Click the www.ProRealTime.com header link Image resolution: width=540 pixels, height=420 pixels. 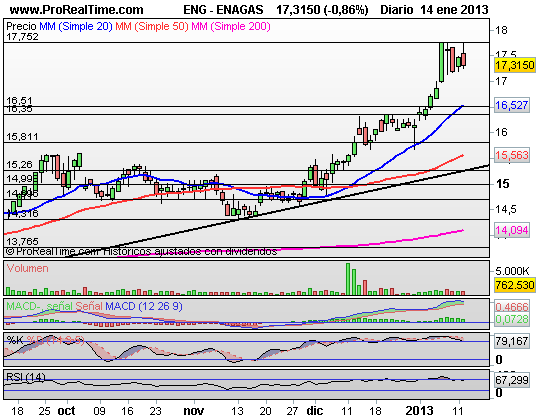click(x=76, y=10)
